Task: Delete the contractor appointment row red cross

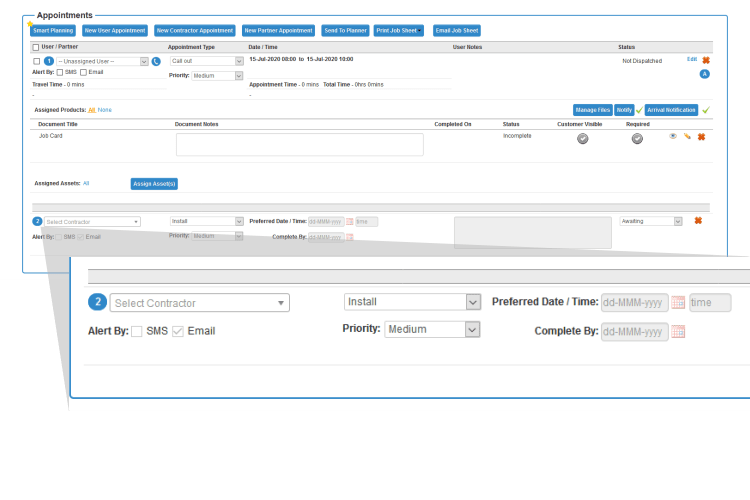Action: coord(698,220)
